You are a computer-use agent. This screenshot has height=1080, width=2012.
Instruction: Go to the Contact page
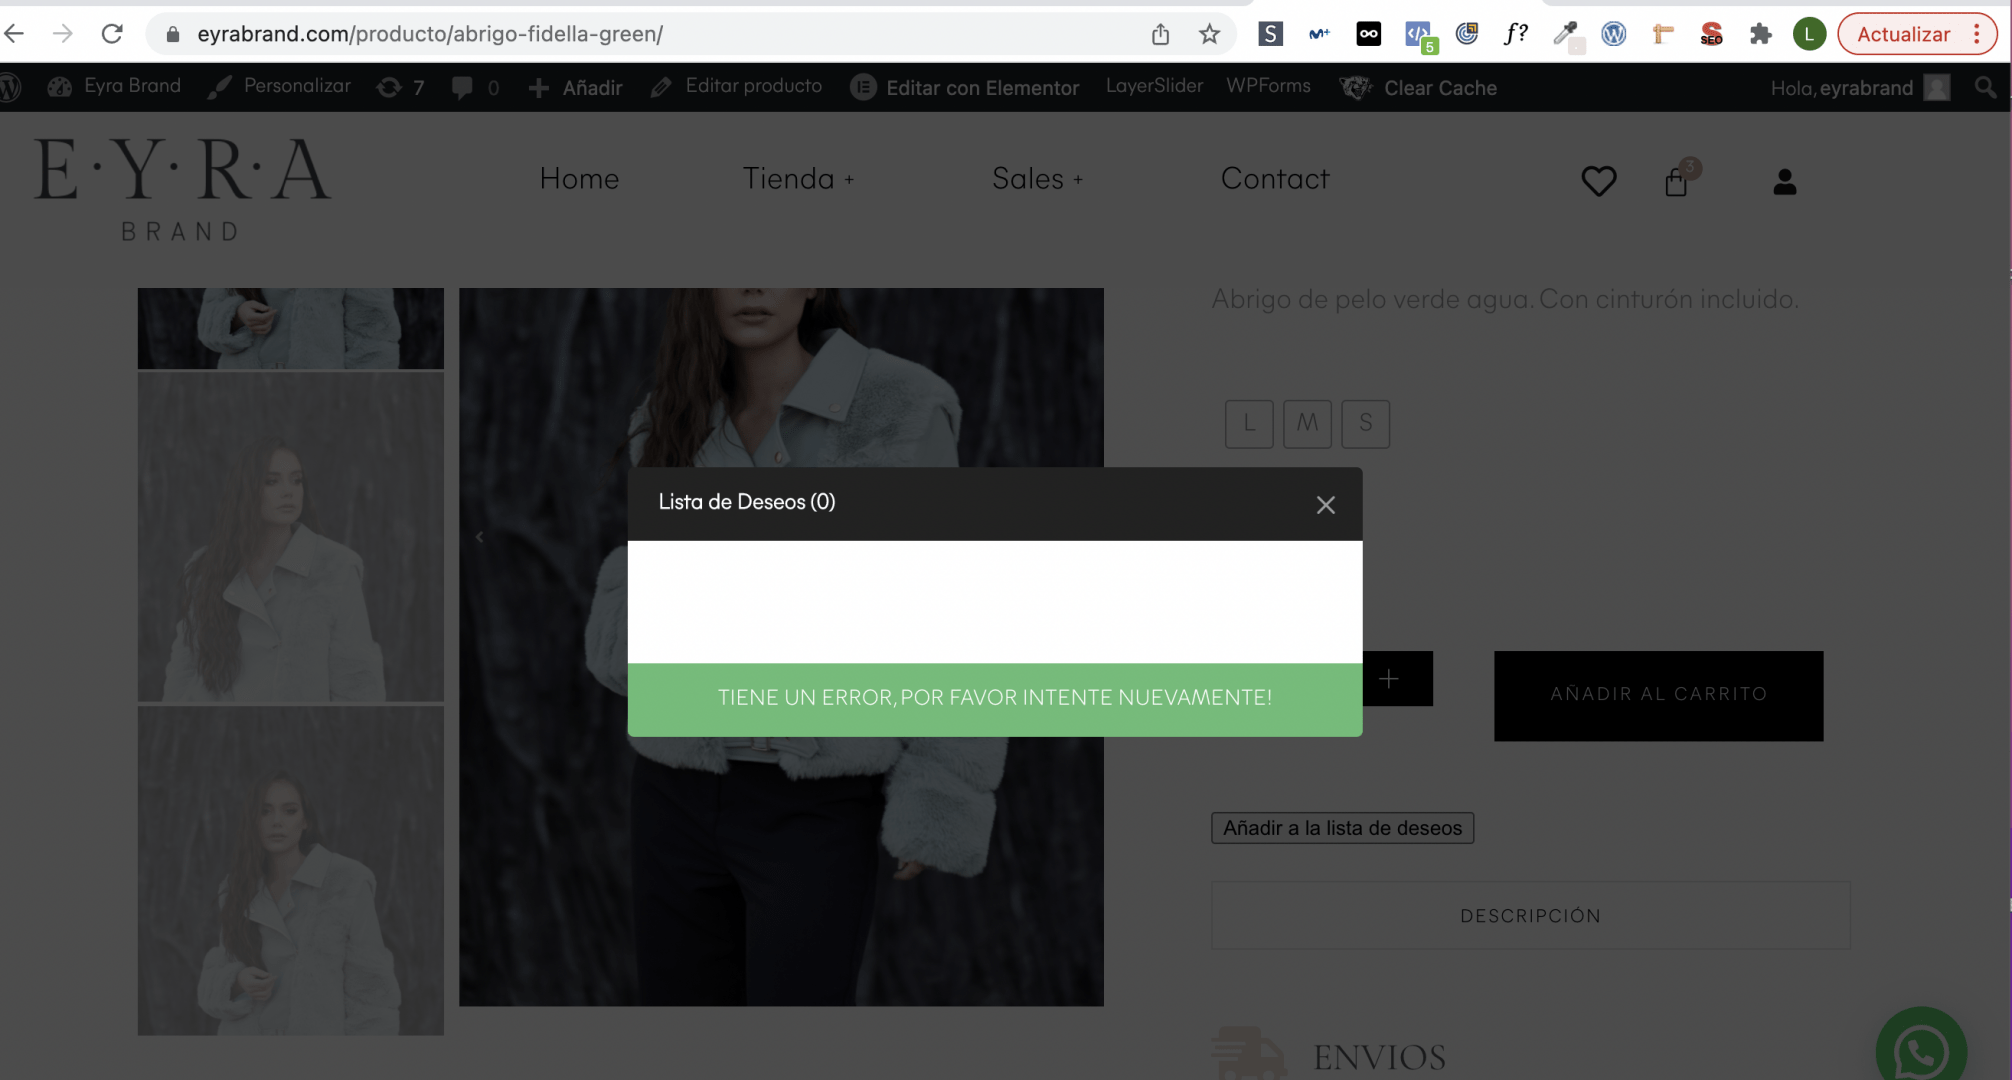(x=1275, y=178)
